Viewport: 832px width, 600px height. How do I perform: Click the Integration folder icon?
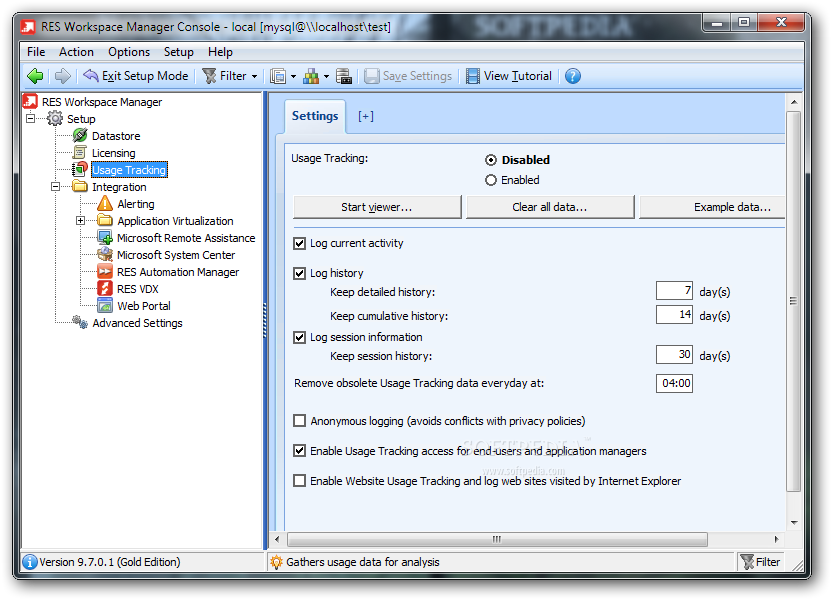(80, 187)
